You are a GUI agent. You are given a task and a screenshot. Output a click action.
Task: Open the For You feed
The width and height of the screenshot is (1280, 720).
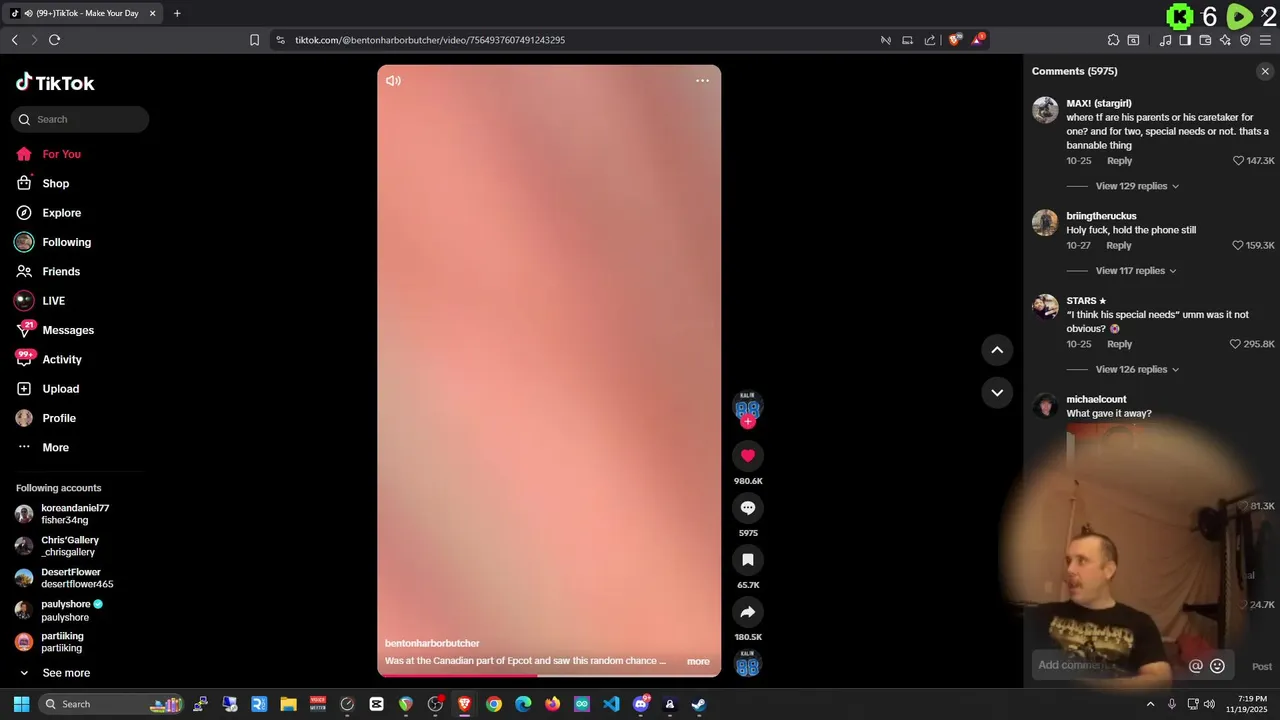point(61,154)
